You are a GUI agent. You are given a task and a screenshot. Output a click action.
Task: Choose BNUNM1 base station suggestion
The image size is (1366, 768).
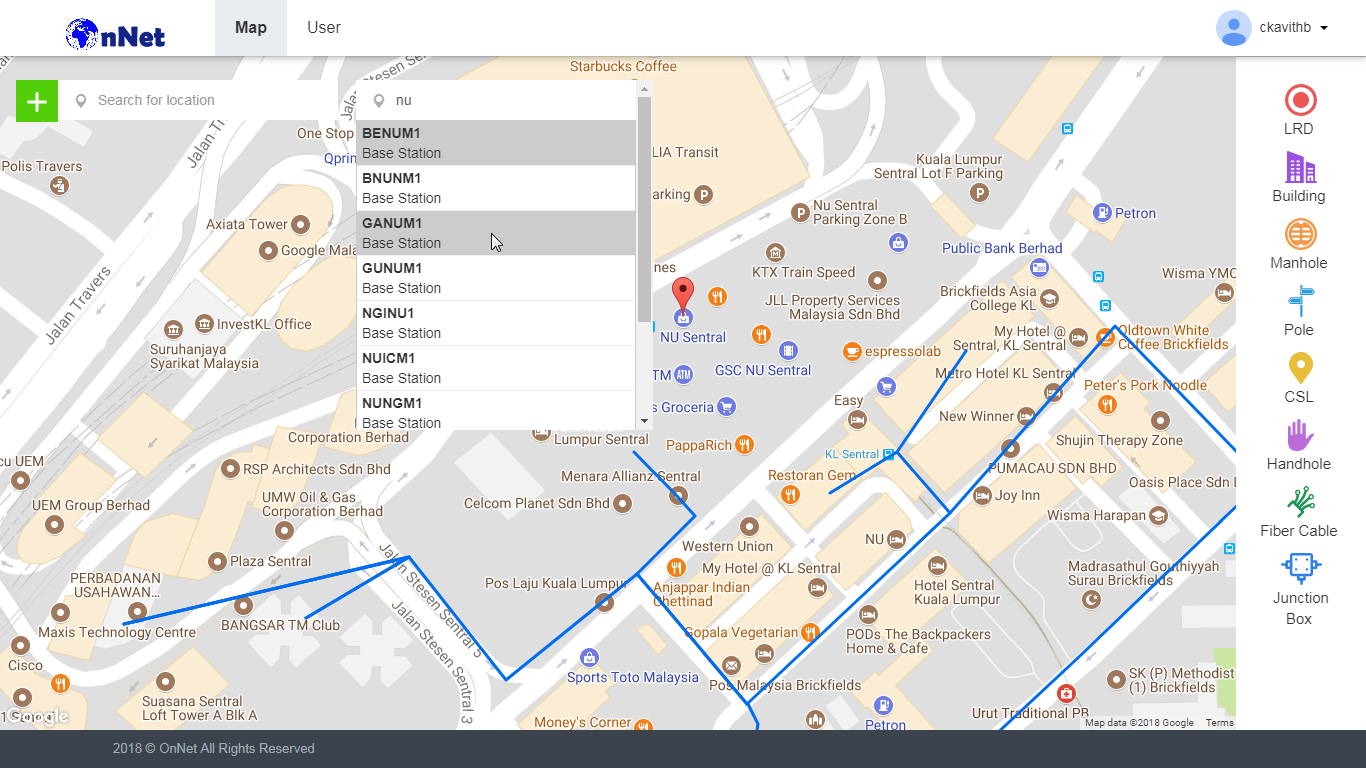496,188
